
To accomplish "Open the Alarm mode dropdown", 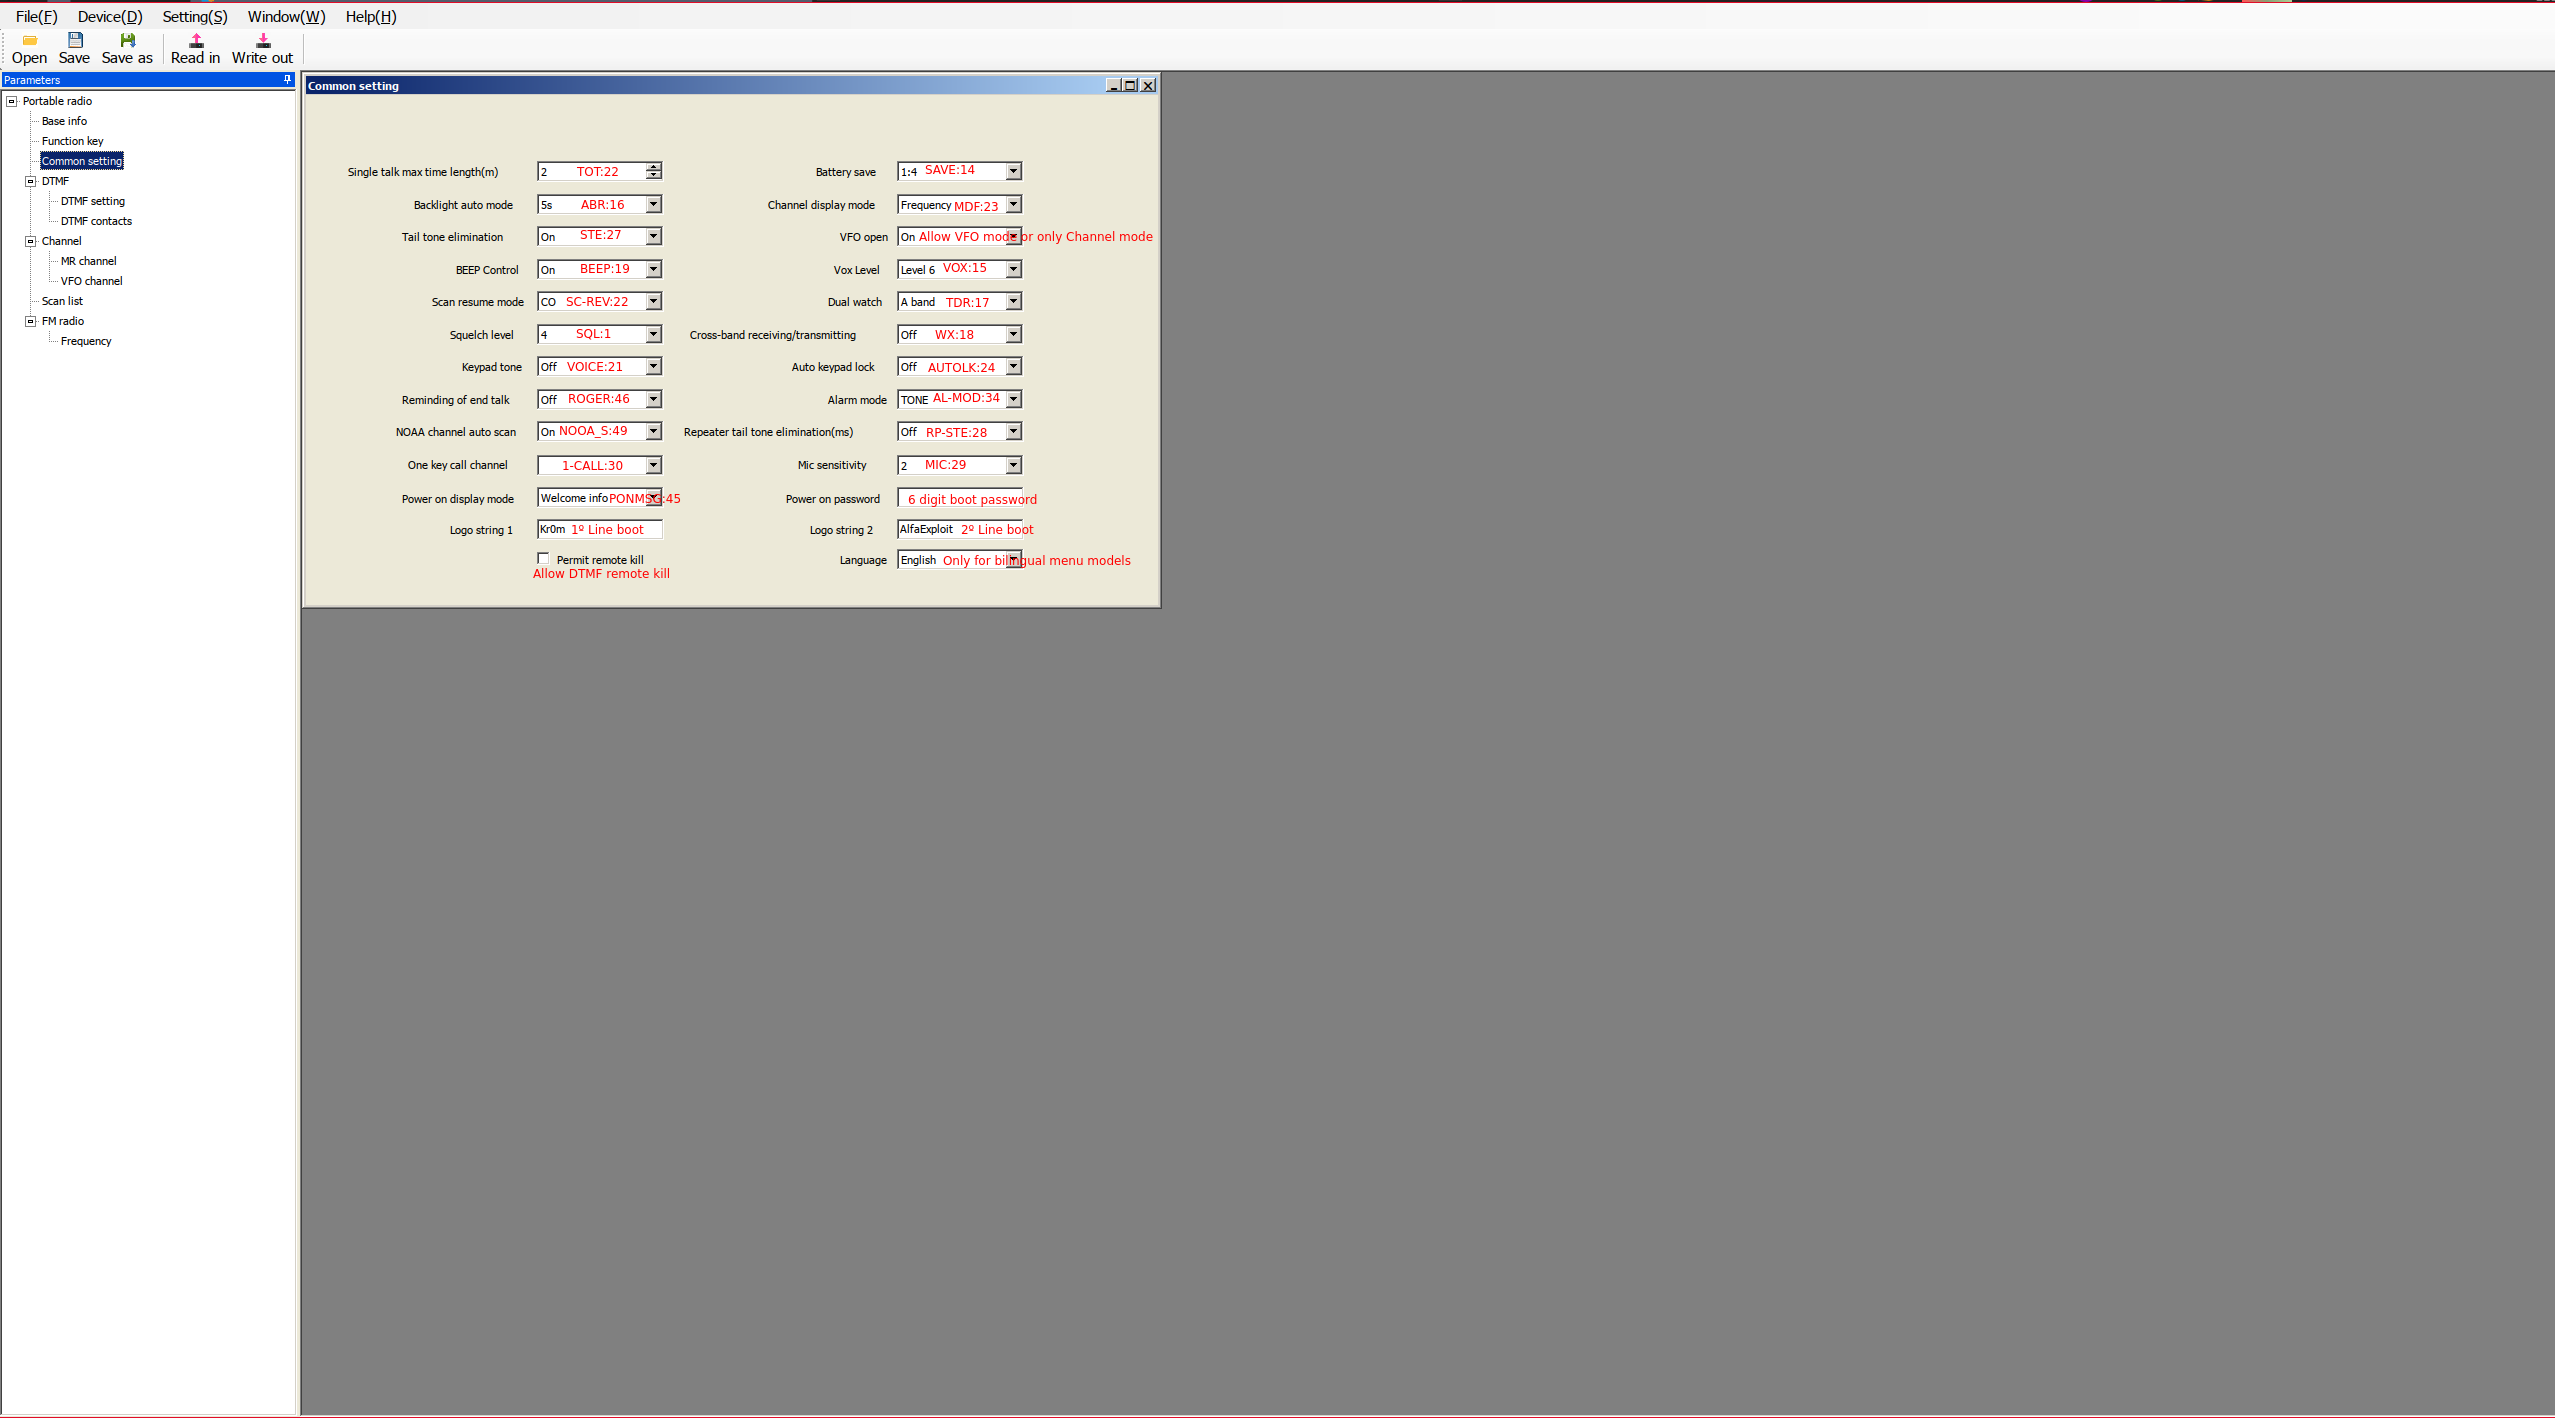I will [x=1013, y=399].
